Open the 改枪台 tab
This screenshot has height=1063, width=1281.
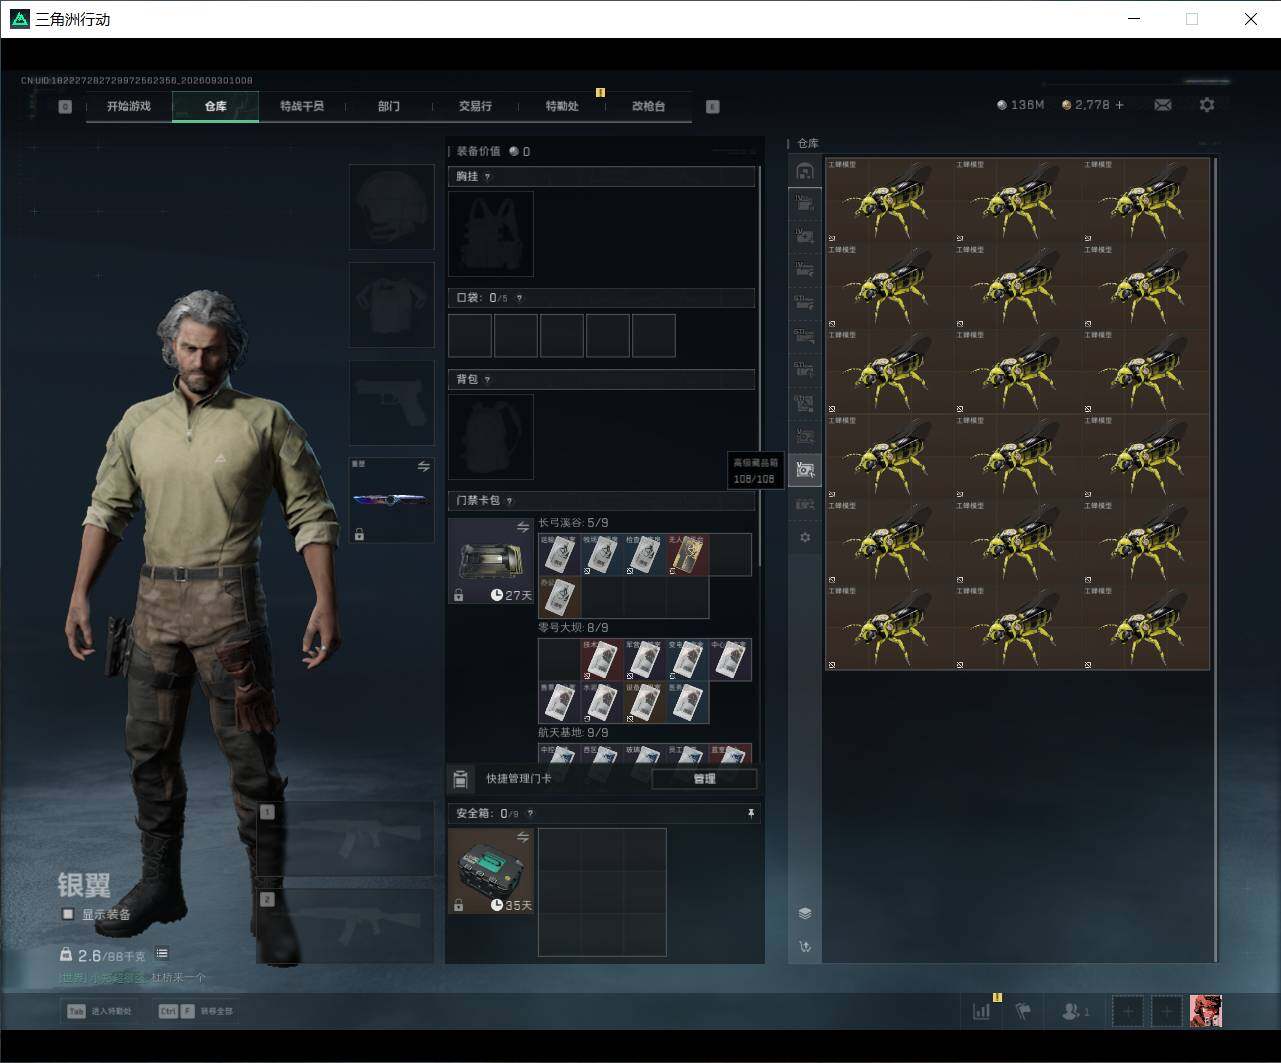tap(648, 106)
